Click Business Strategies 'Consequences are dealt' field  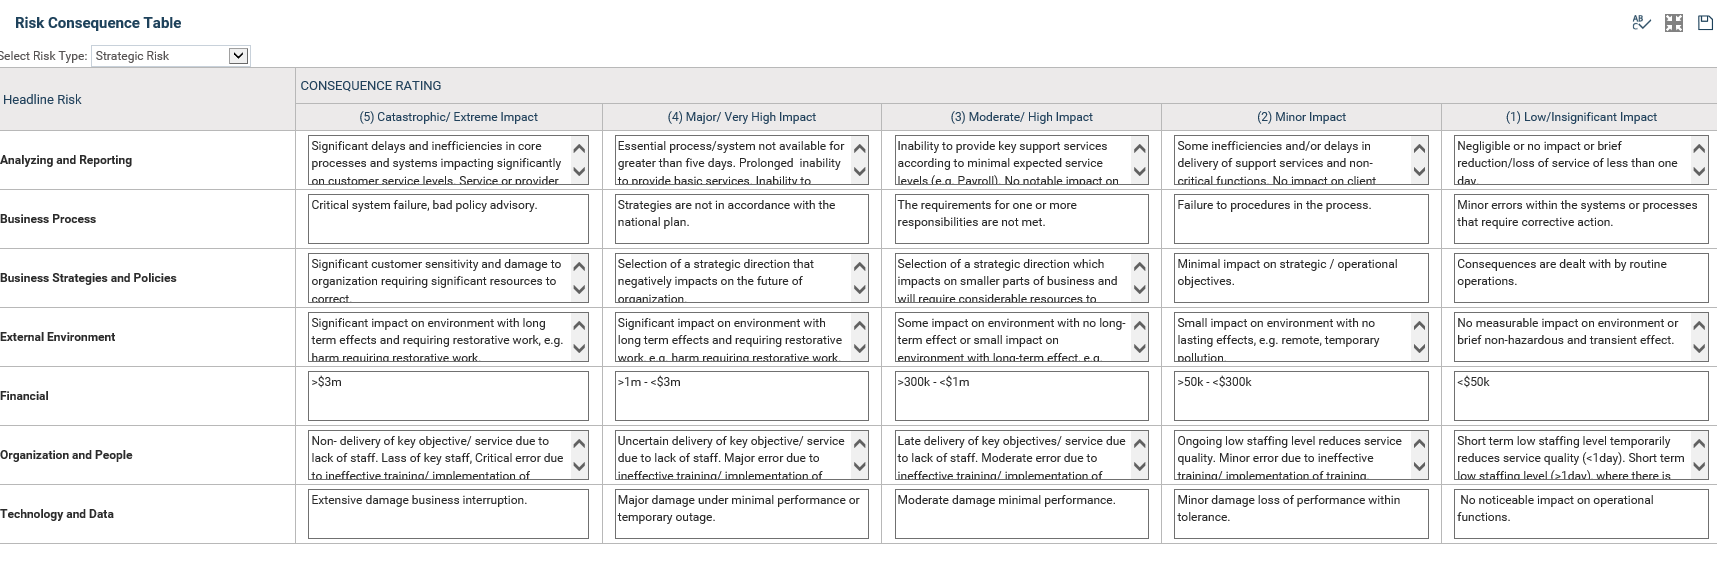click(x=1580, y=278)
